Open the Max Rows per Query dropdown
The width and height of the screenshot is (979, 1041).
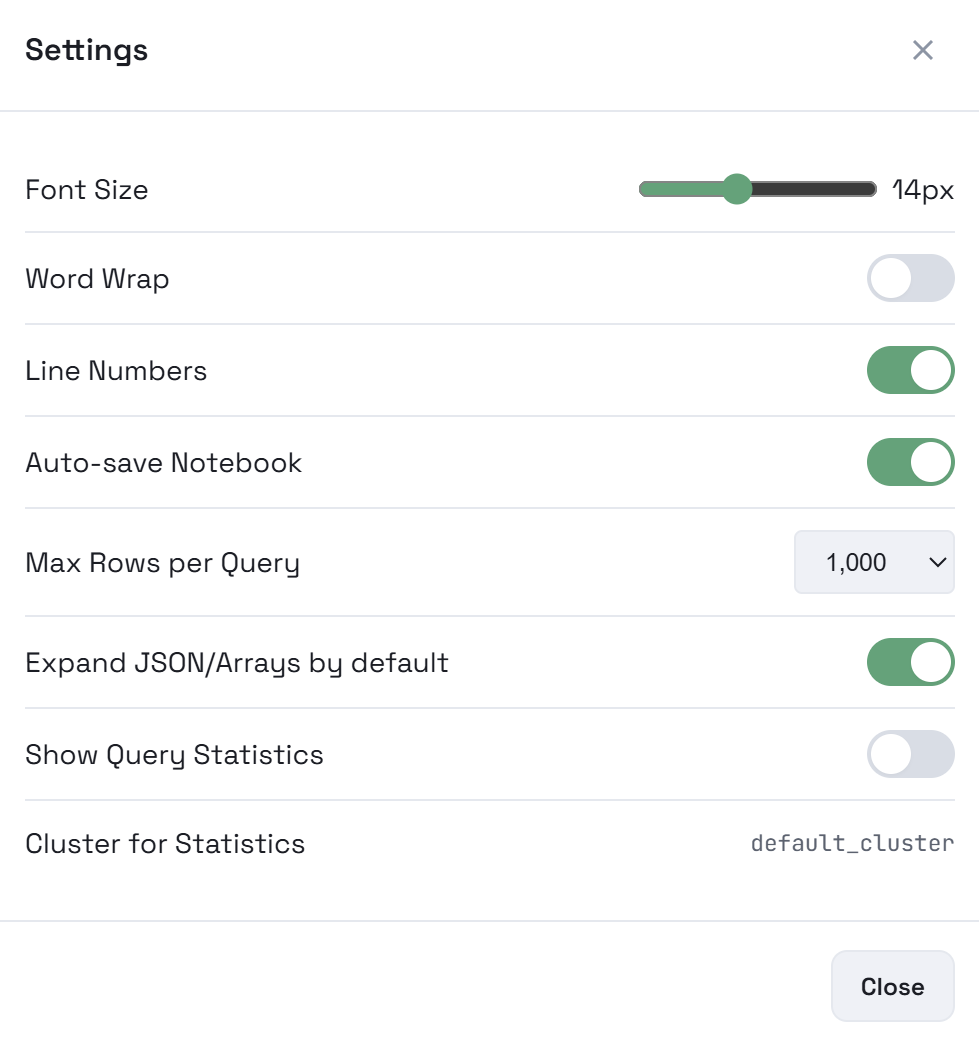[x=874, y=563]
